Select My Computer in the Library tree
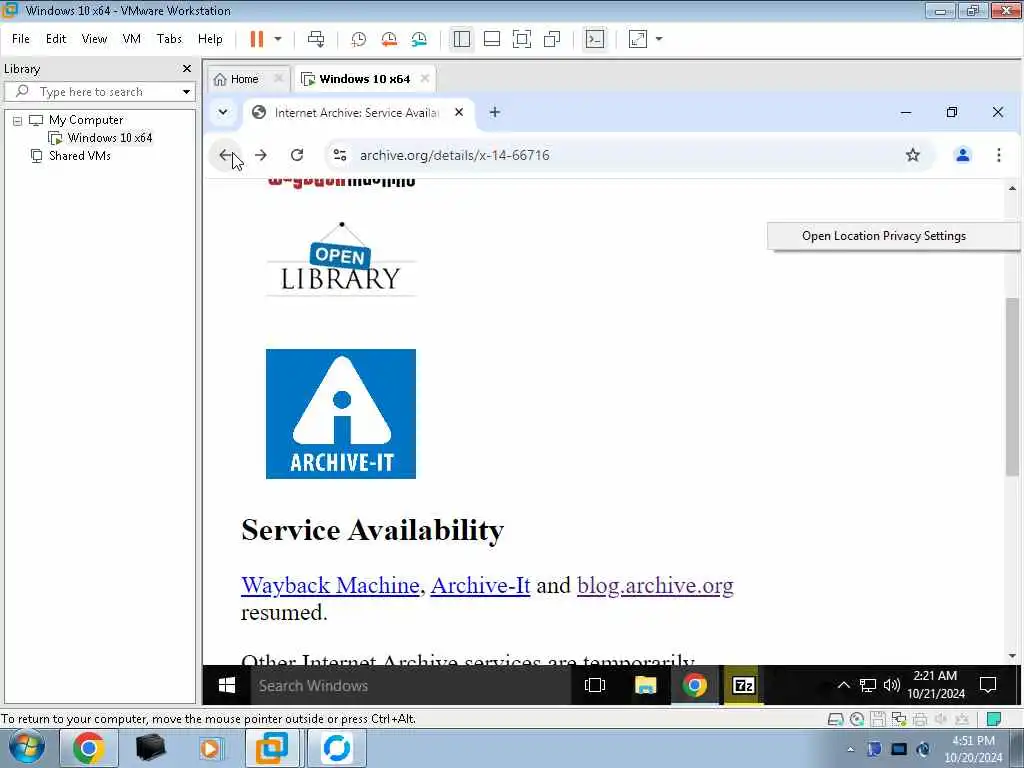Viewport: 1024px width, 768px height. pos(86,120)
